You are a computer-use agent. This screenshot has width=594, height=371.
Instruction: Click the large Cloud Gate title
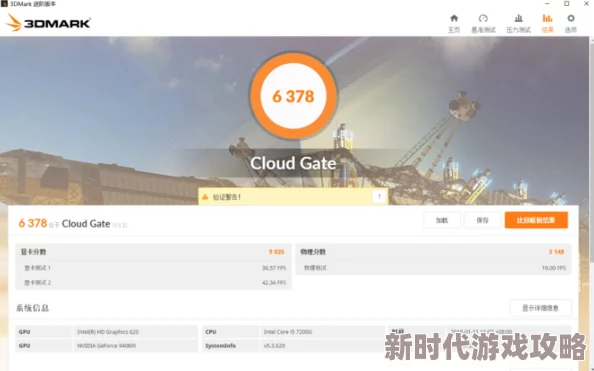(293, 163)
